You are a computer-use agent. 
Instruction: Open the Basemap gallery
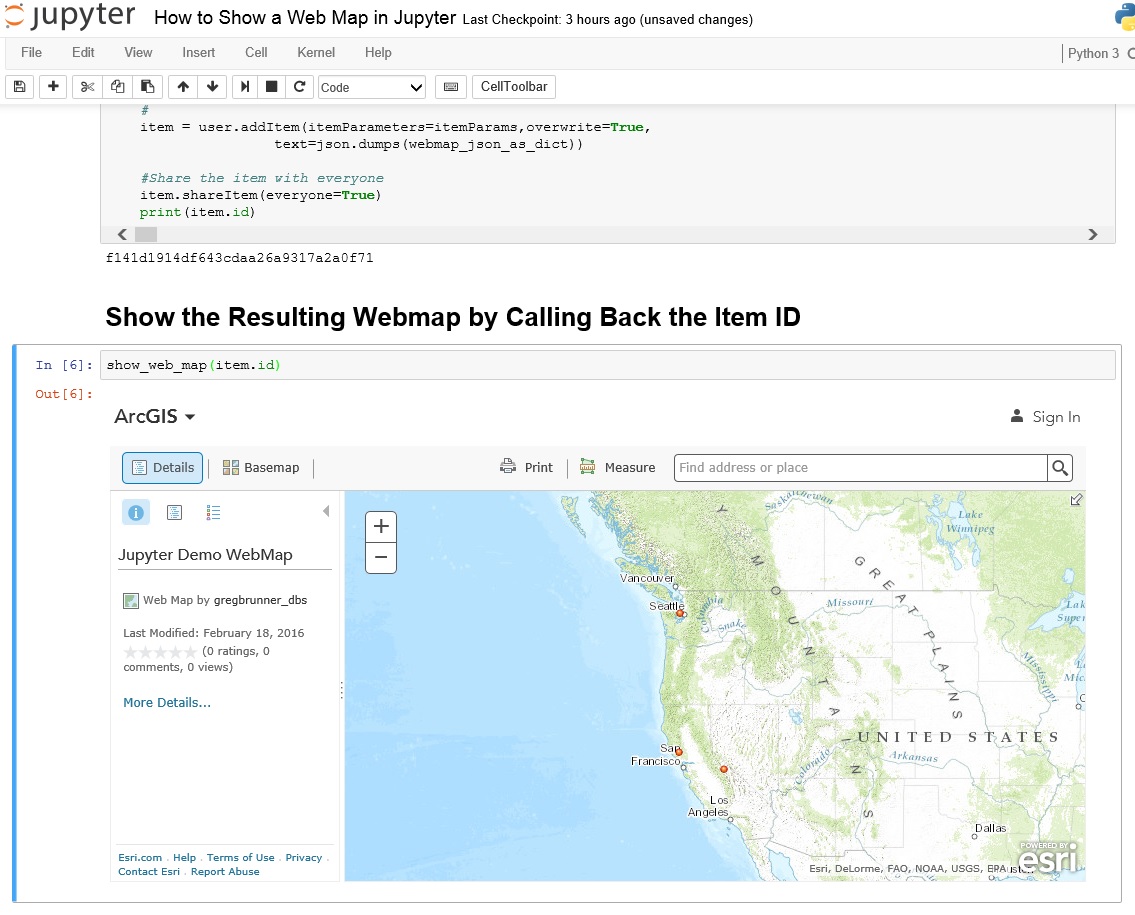click(261, 468)
